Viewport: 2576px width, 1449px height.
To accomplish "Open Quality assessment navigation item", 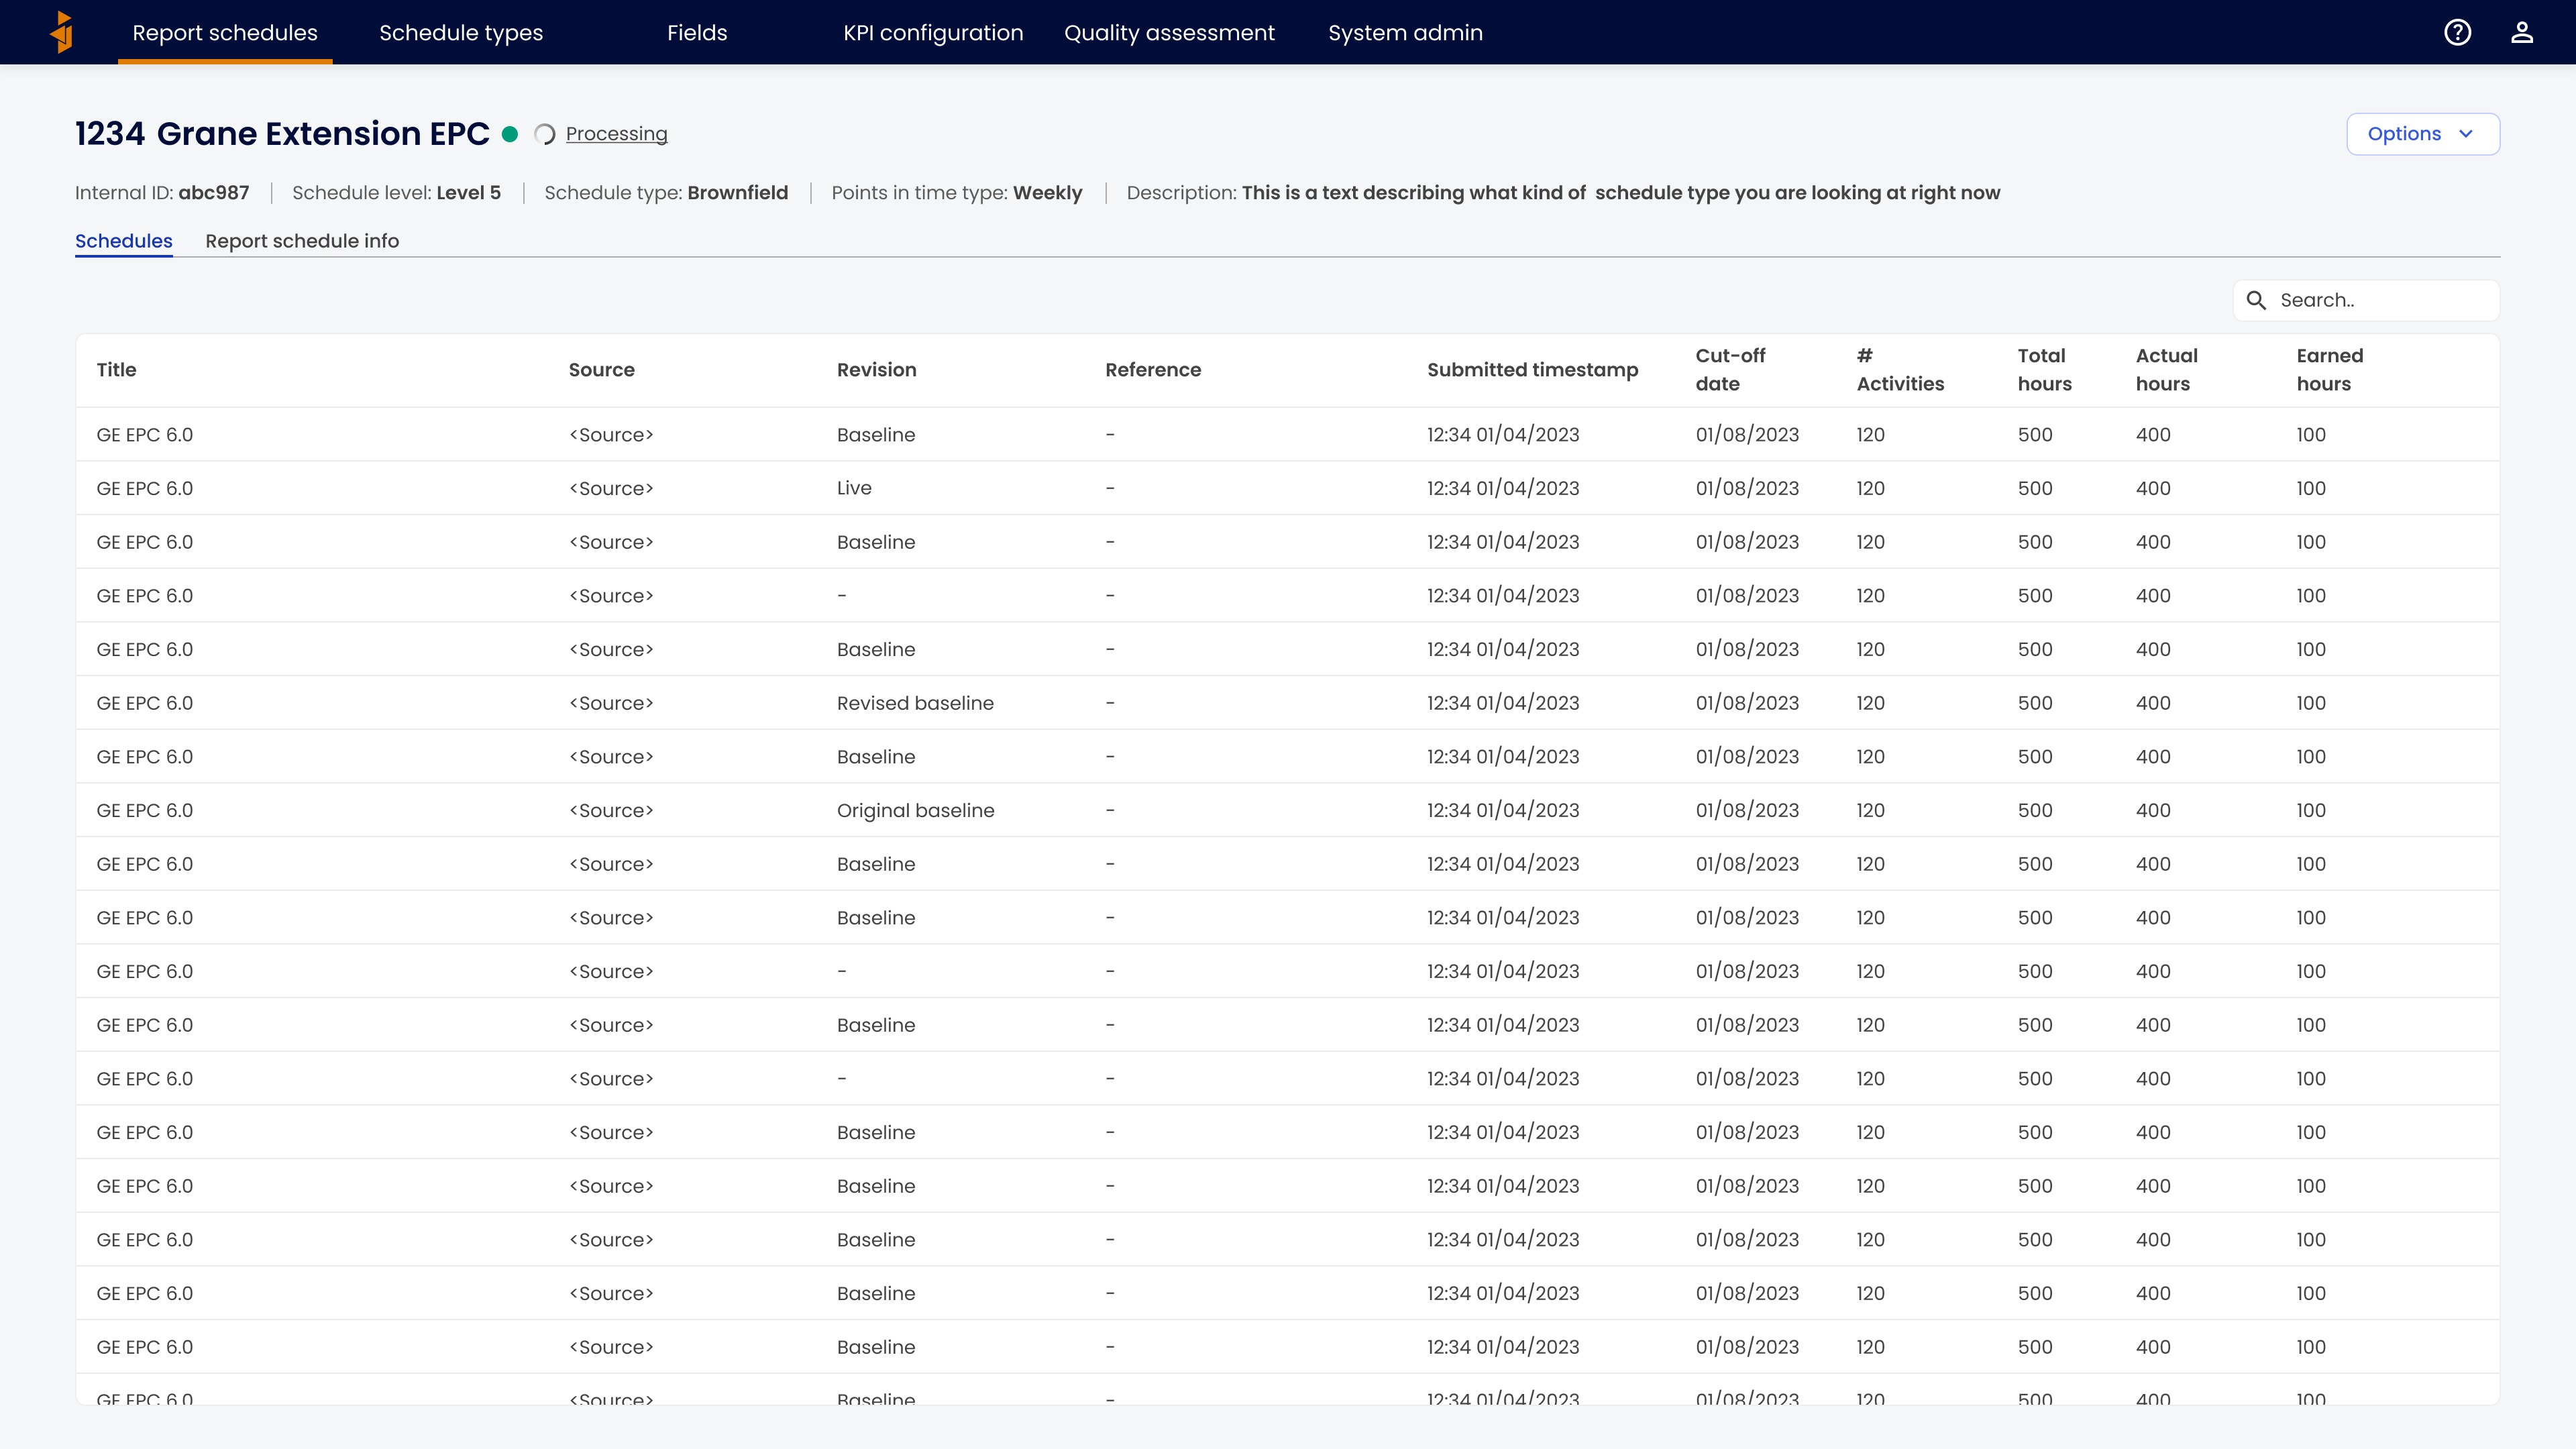I will (1169, 32).
